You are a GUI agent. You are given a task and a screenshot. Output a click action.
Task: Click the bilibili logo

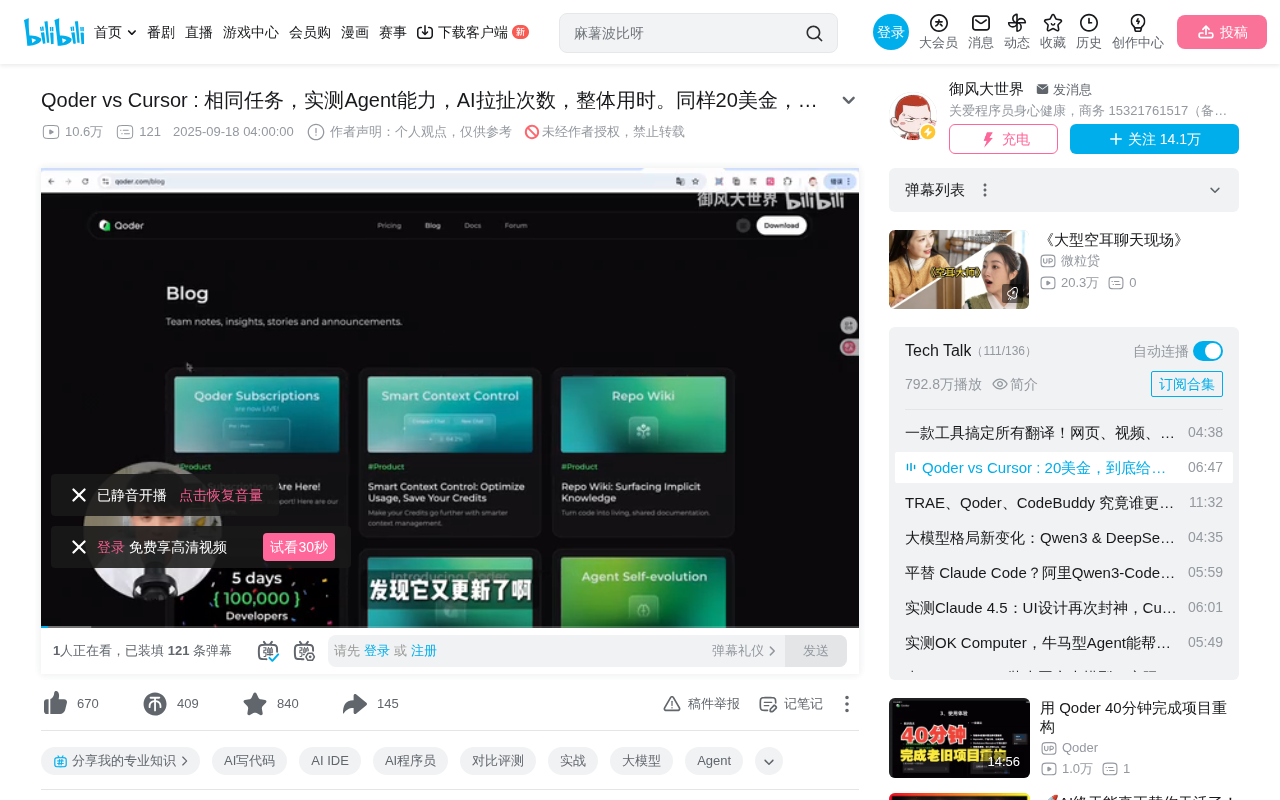54,32
